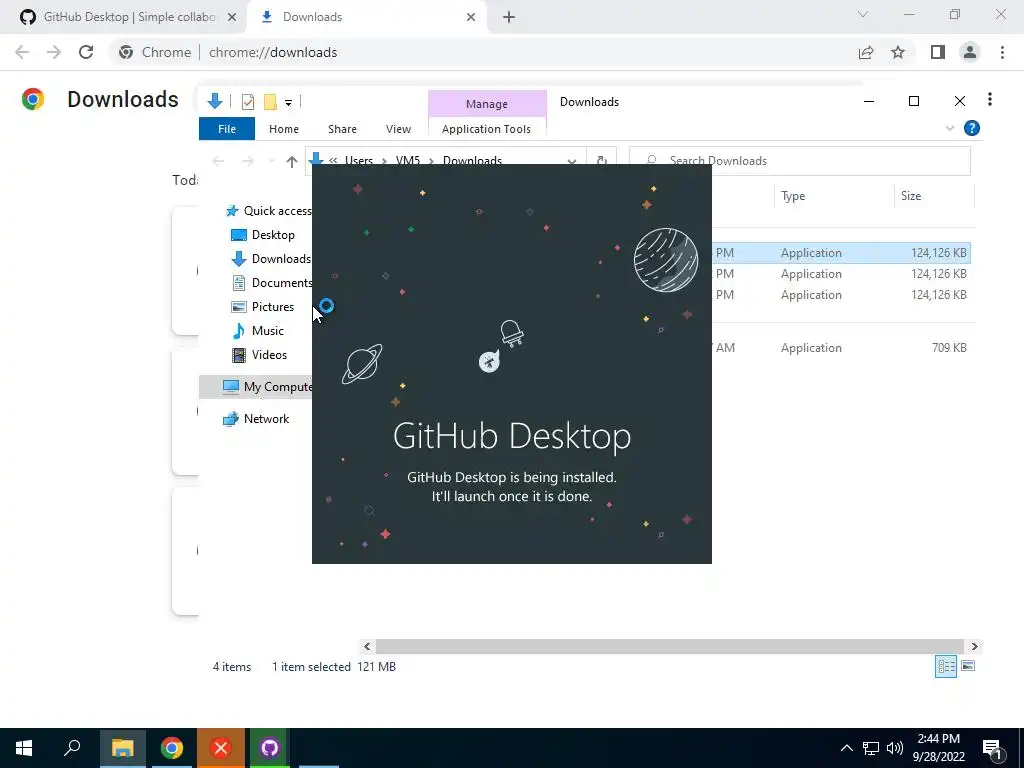The image size is (1024, 768).
Task: Go up one folder level
Action: (x=292, y=161)
